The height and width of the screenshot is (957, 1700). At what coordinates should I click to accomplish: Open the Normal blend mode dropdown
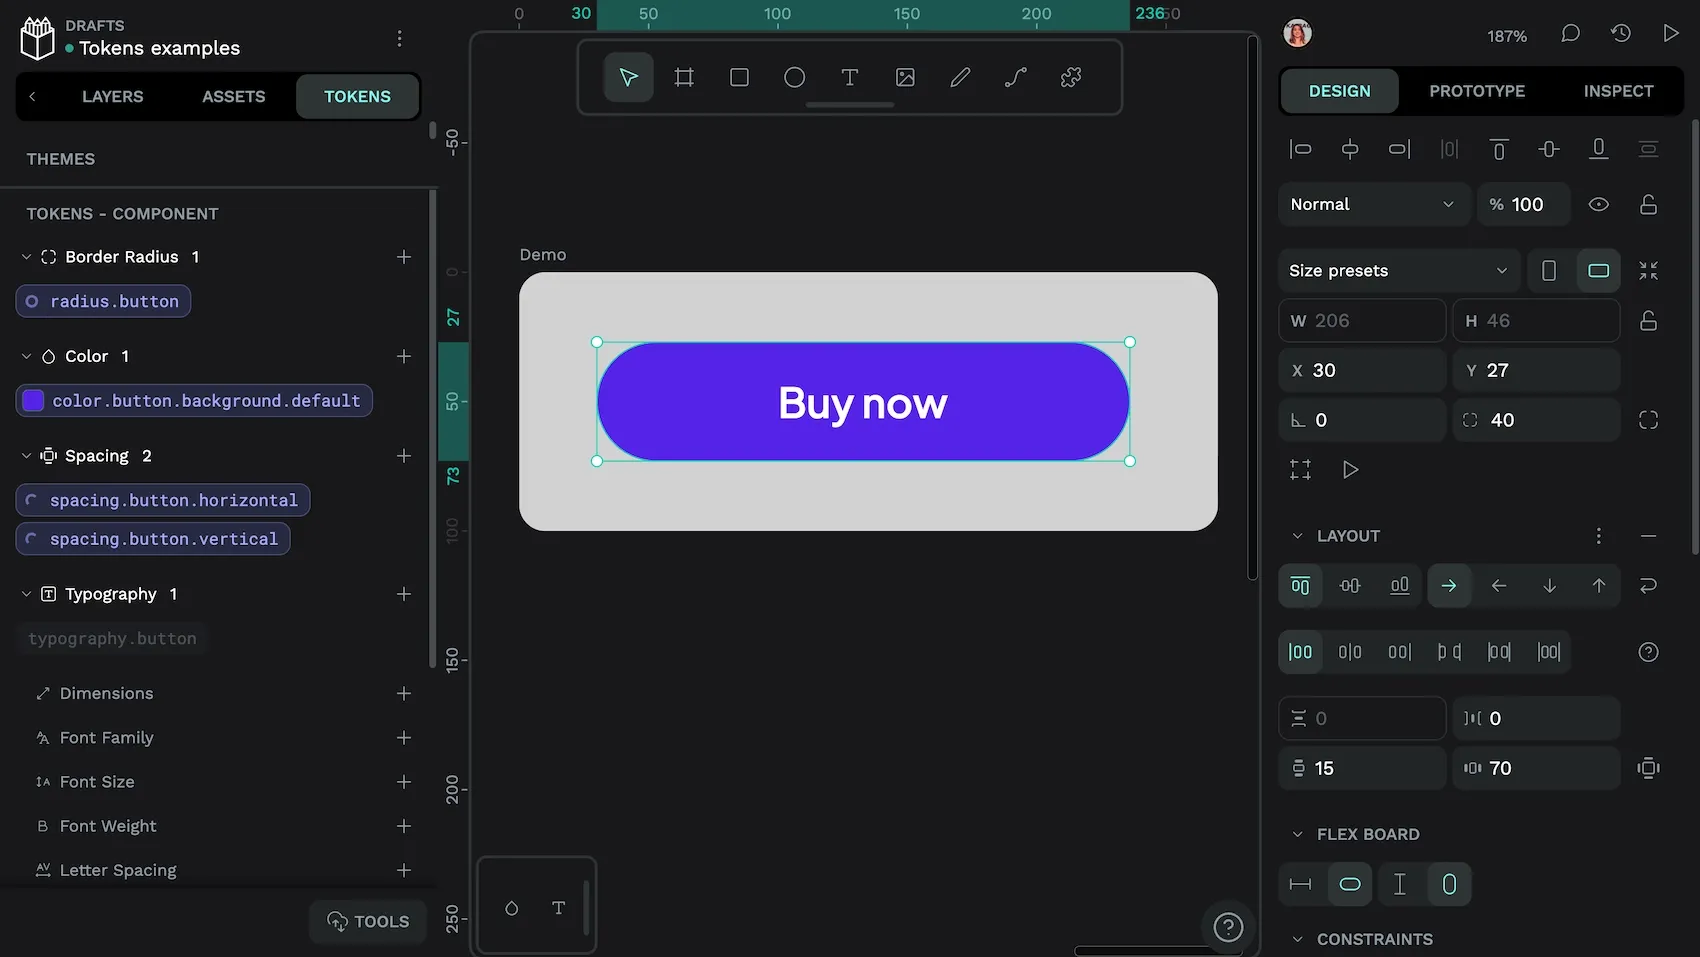click(x=1373, y=204)
